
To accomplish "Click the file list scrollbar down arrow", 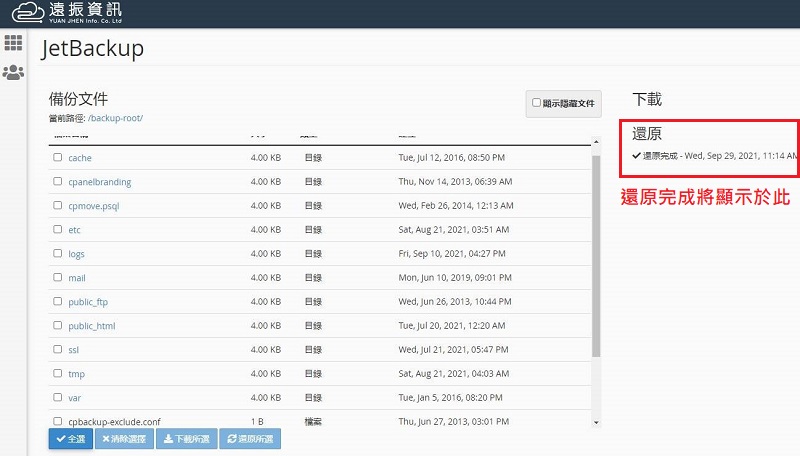I will (596, 422).
